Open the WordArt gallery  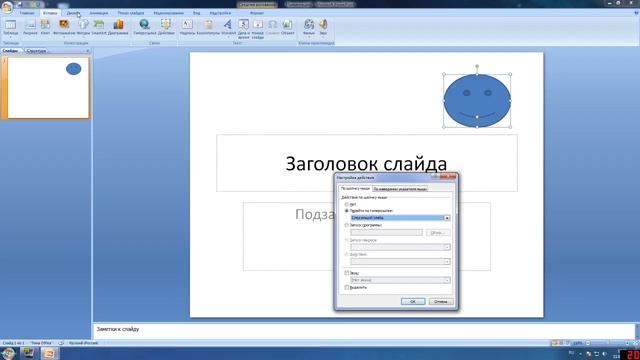tap(229, 27)
